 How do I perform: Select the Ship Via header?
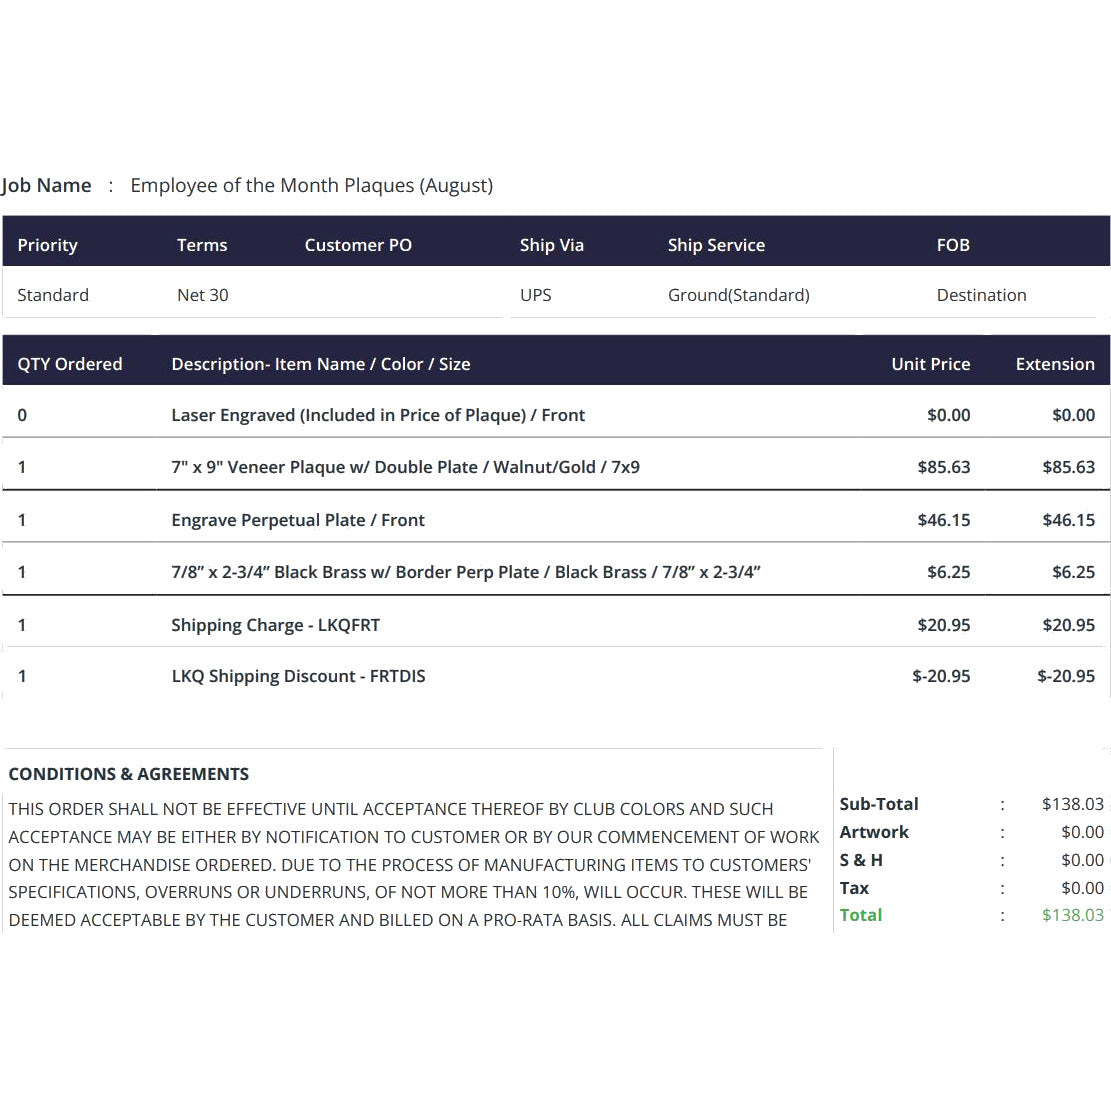(x=551, y=245)
